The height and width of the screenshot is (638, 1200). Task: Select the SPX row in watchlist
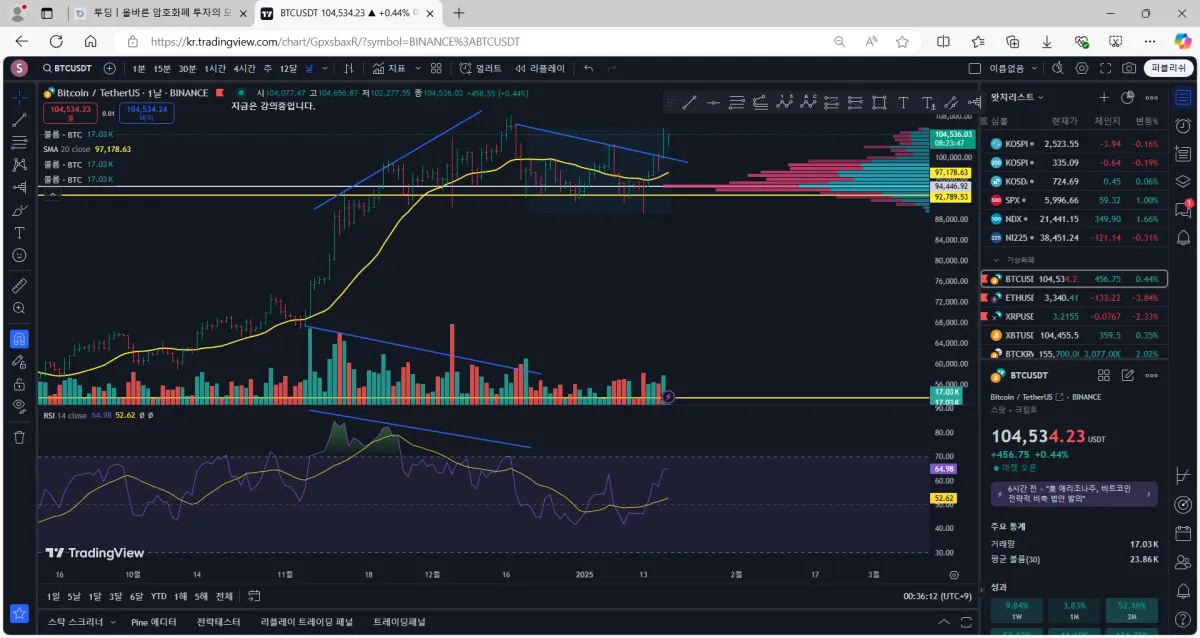(x=1075, y=200)
